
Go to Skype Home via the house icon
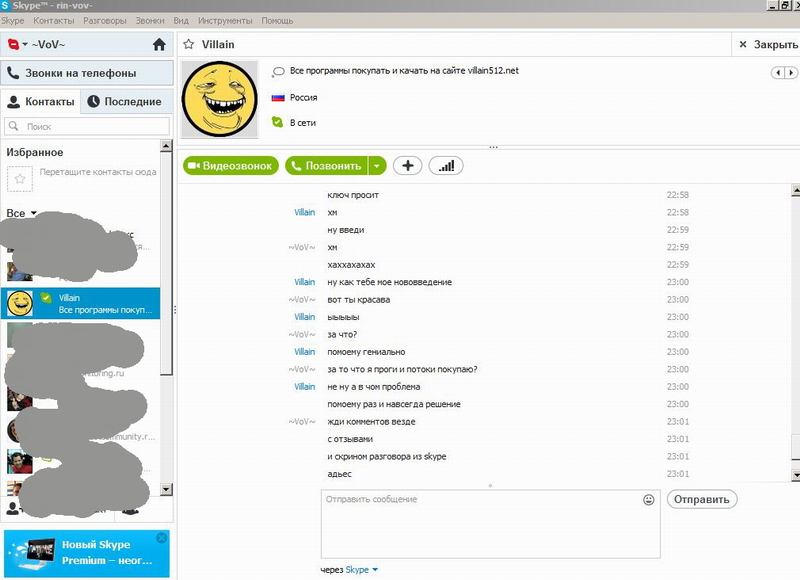159,45
